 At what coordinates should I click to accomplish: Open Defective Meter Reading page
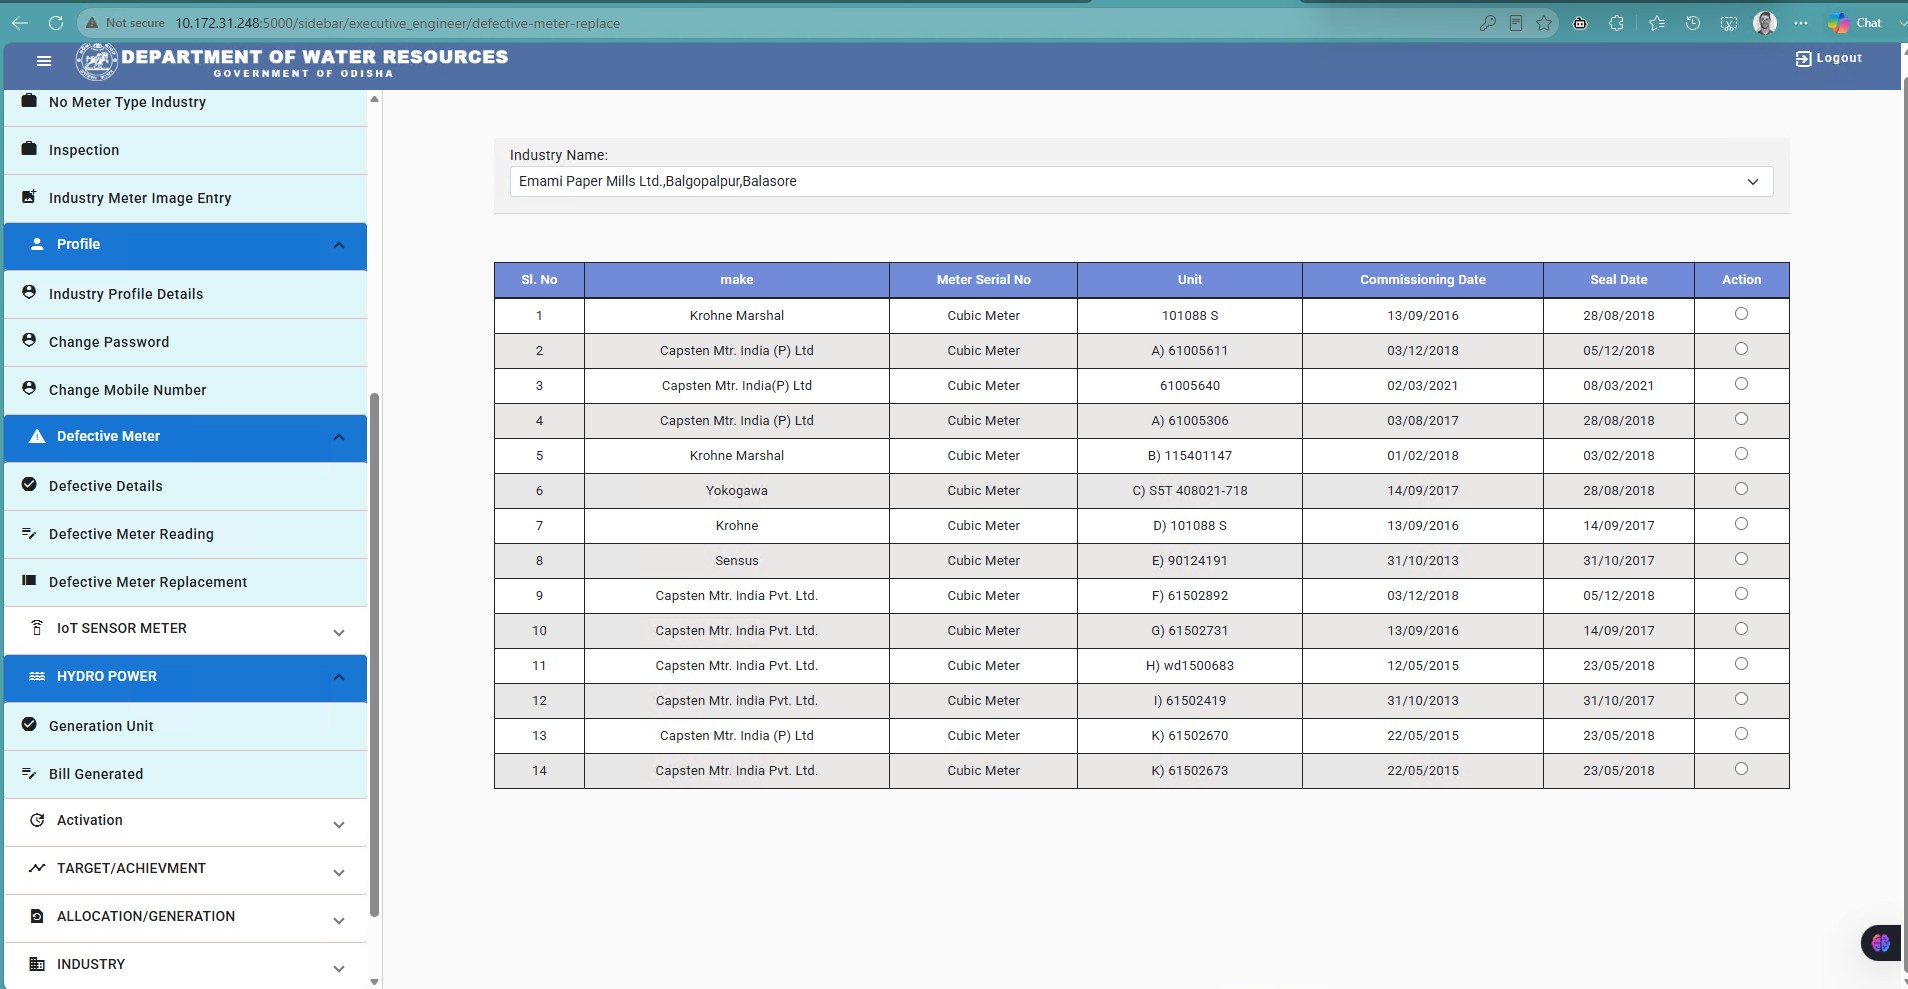coord(185,534)
